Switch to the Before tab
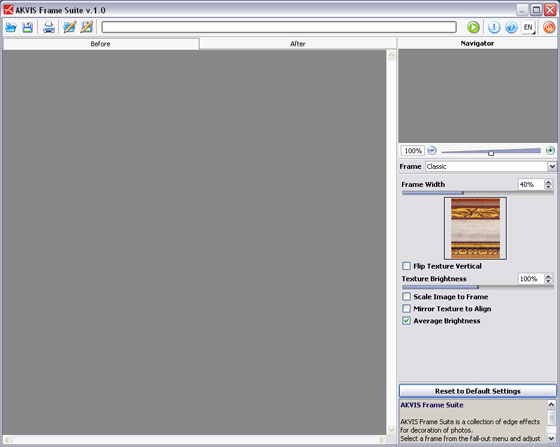560x447 pixels. pyautogui.click(x=101, y=44)
